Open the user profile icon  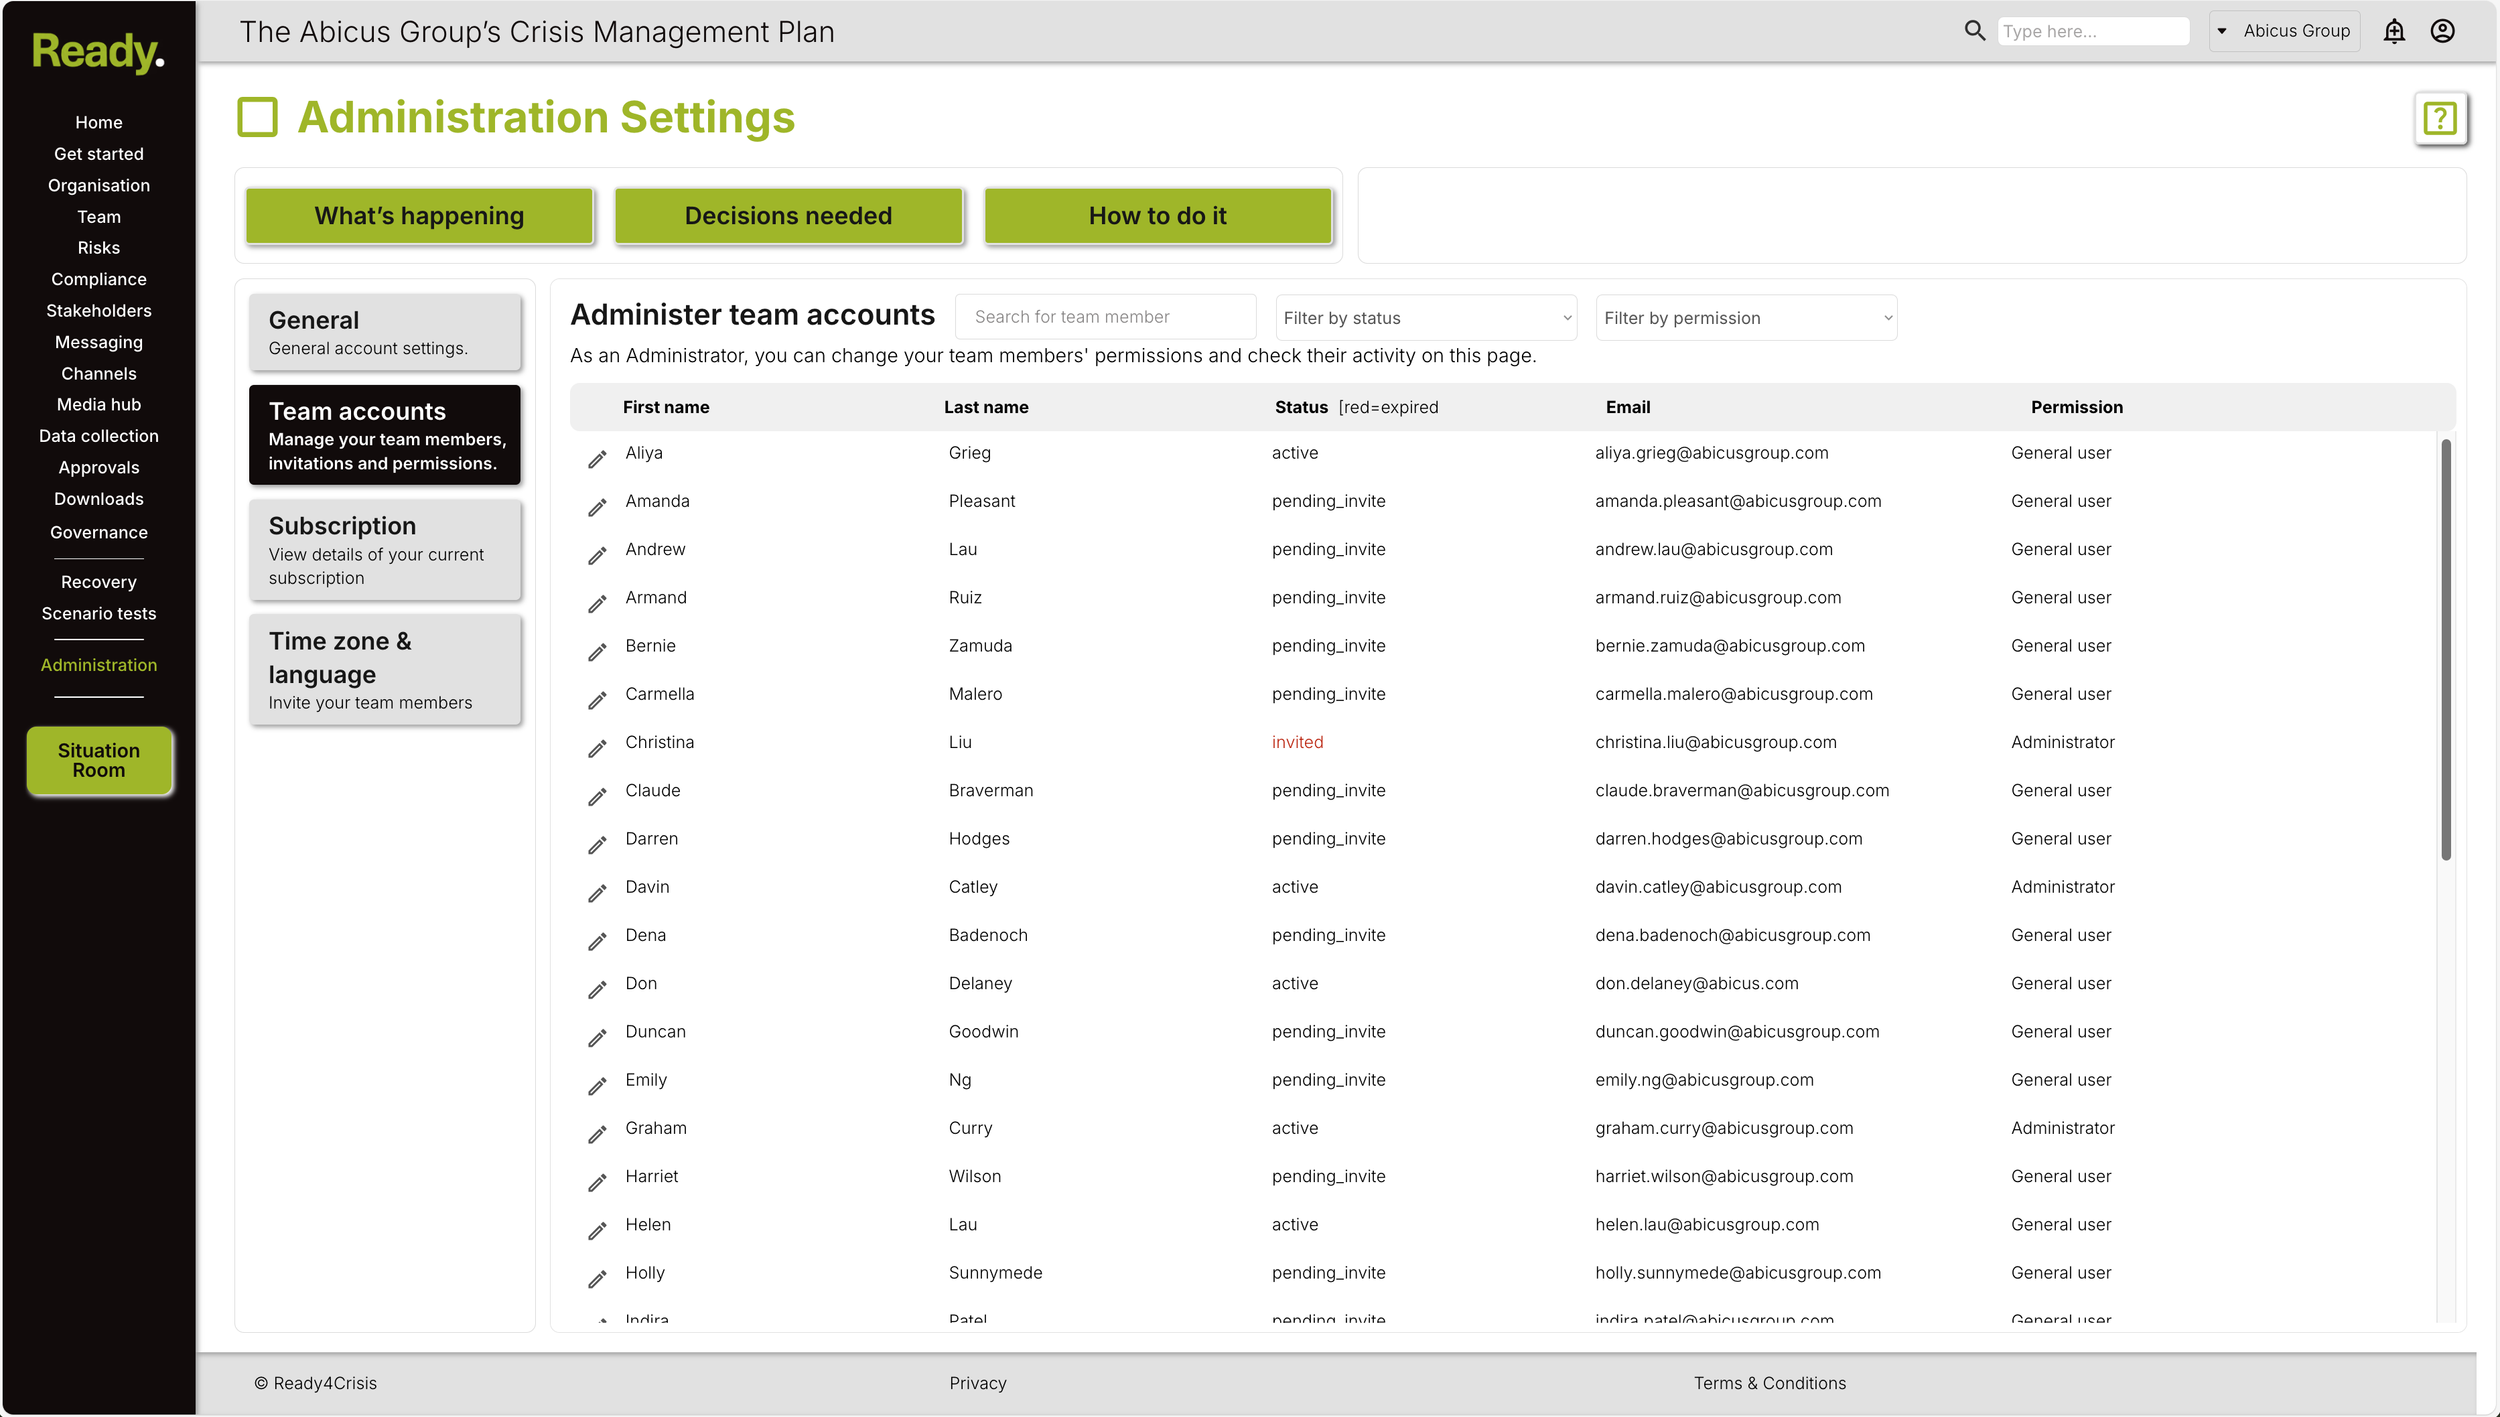tap(2442, 32)
